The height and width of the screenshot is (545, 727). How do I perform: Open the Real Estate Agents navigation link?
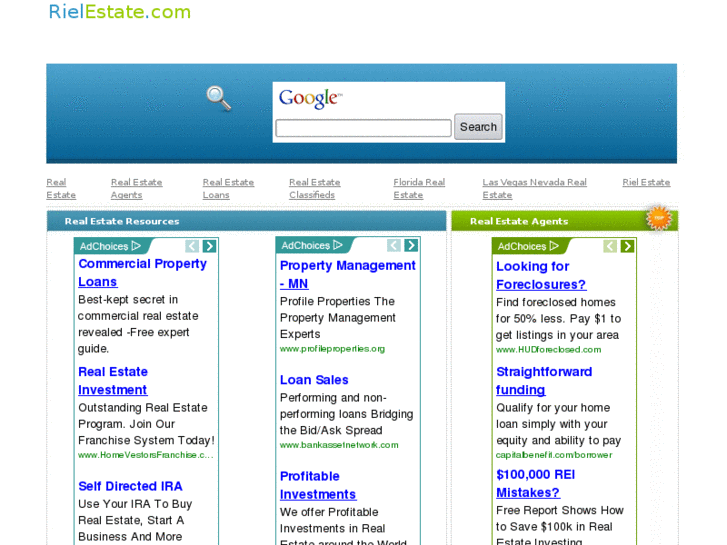136,188
